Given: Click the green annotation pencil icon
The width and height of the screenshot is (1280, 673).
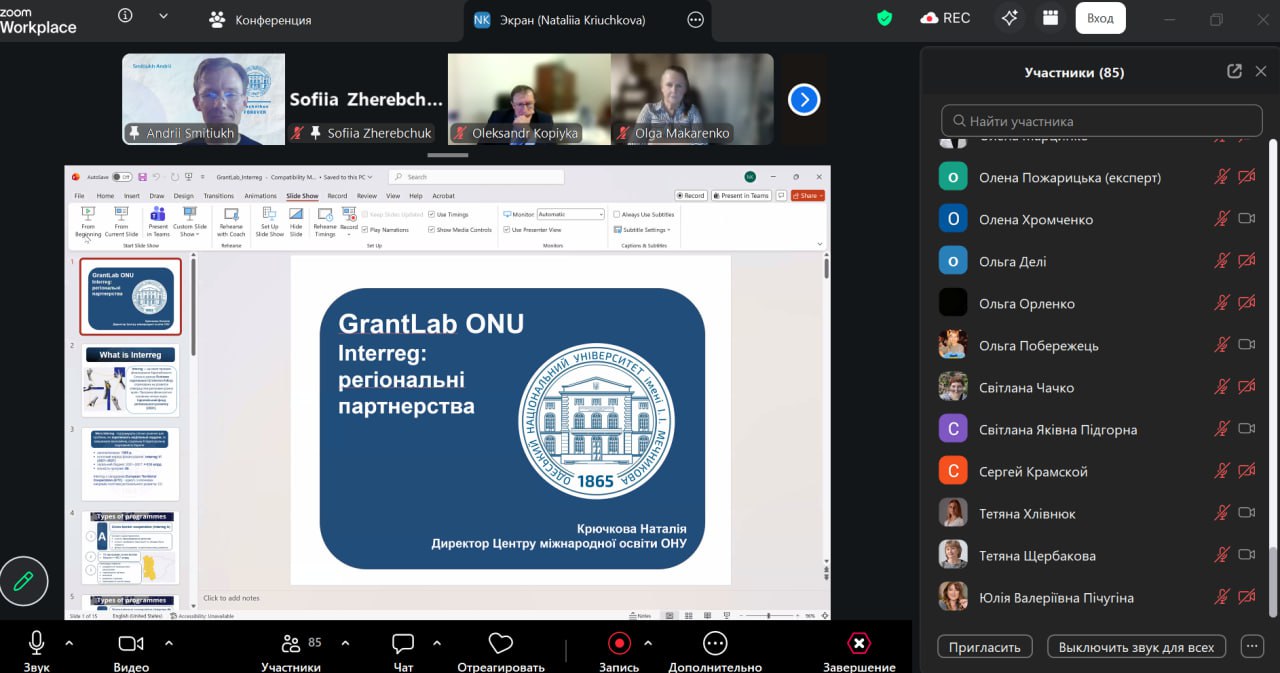Looking at the screenshot, I should (23, 581).
